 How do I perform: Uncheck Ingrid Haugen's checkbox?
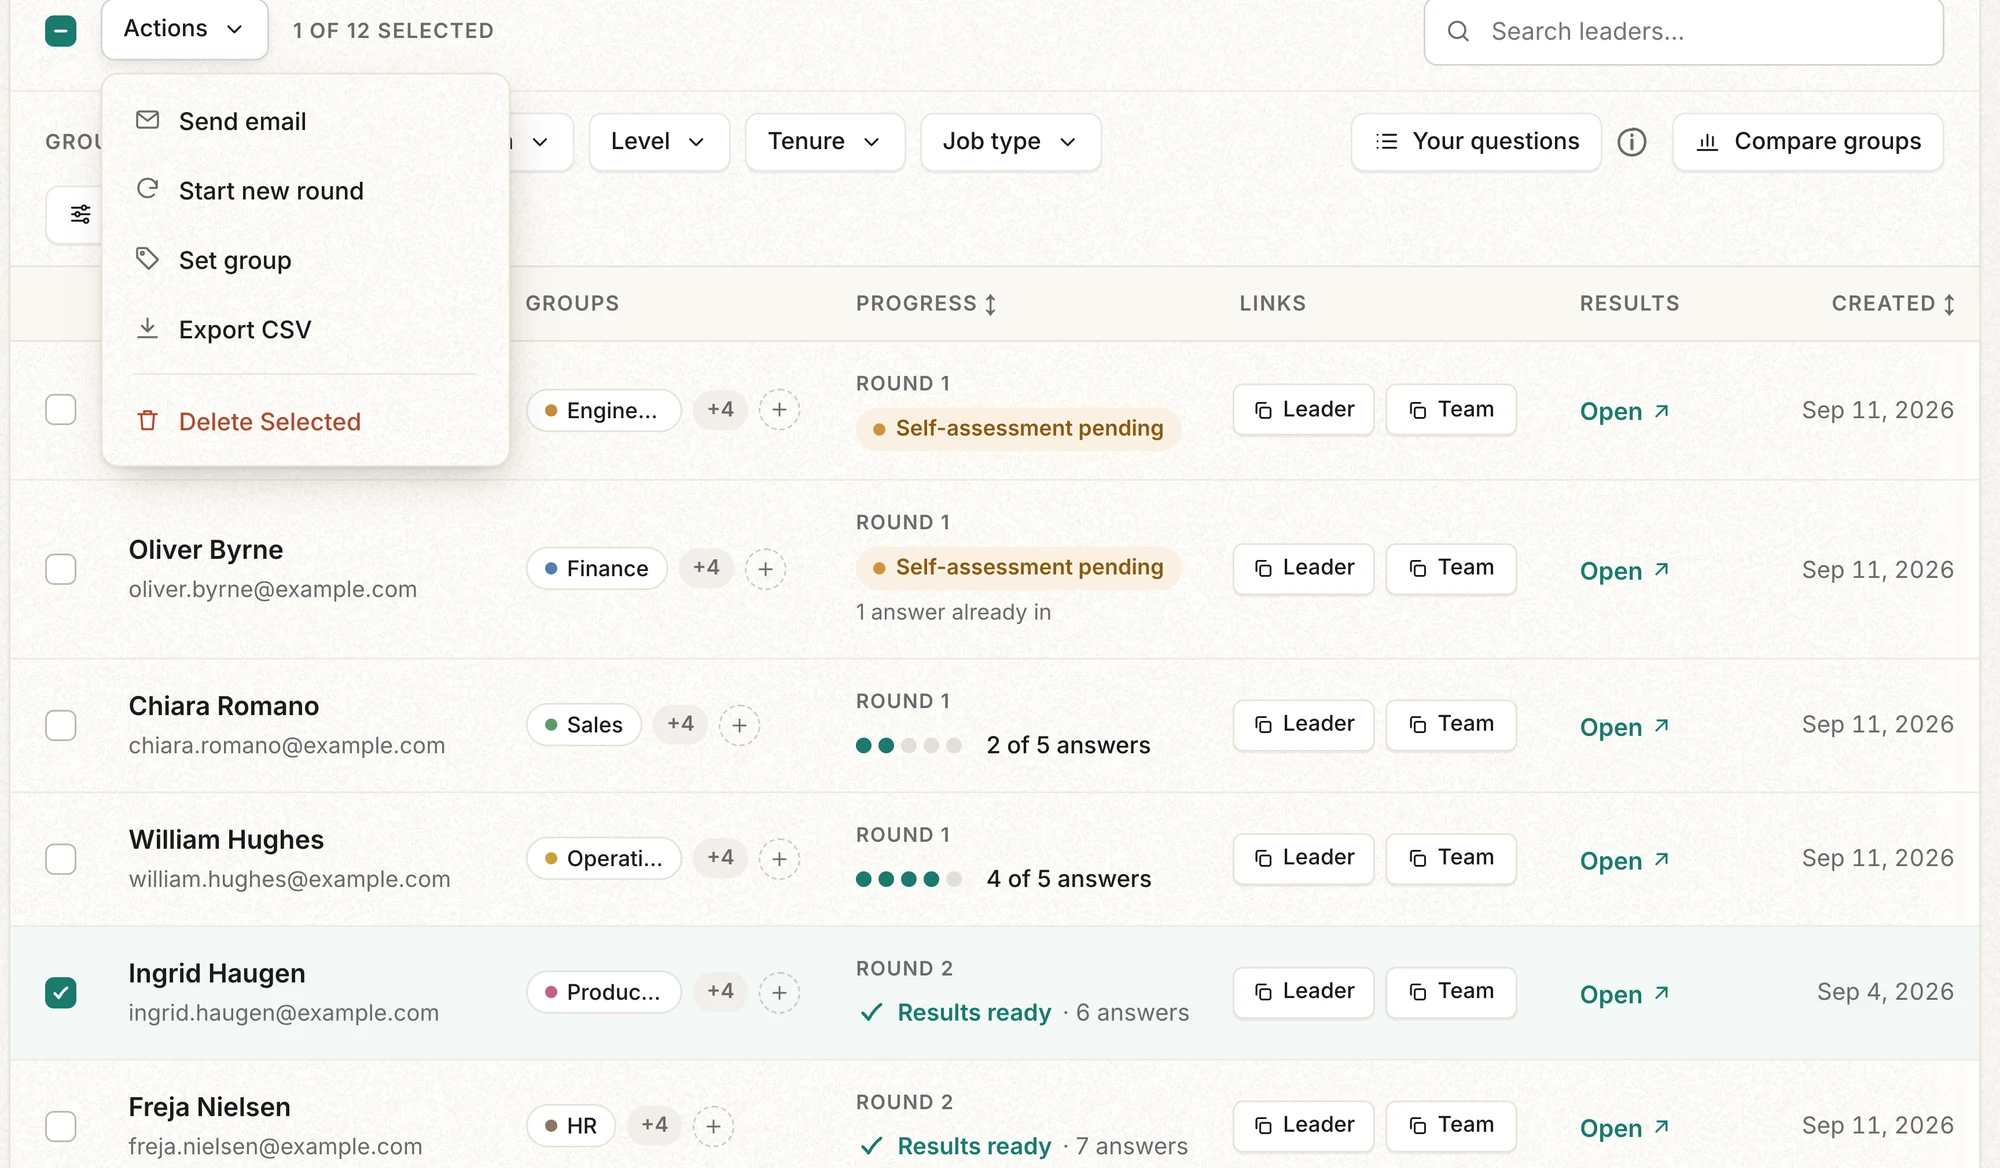61,993
